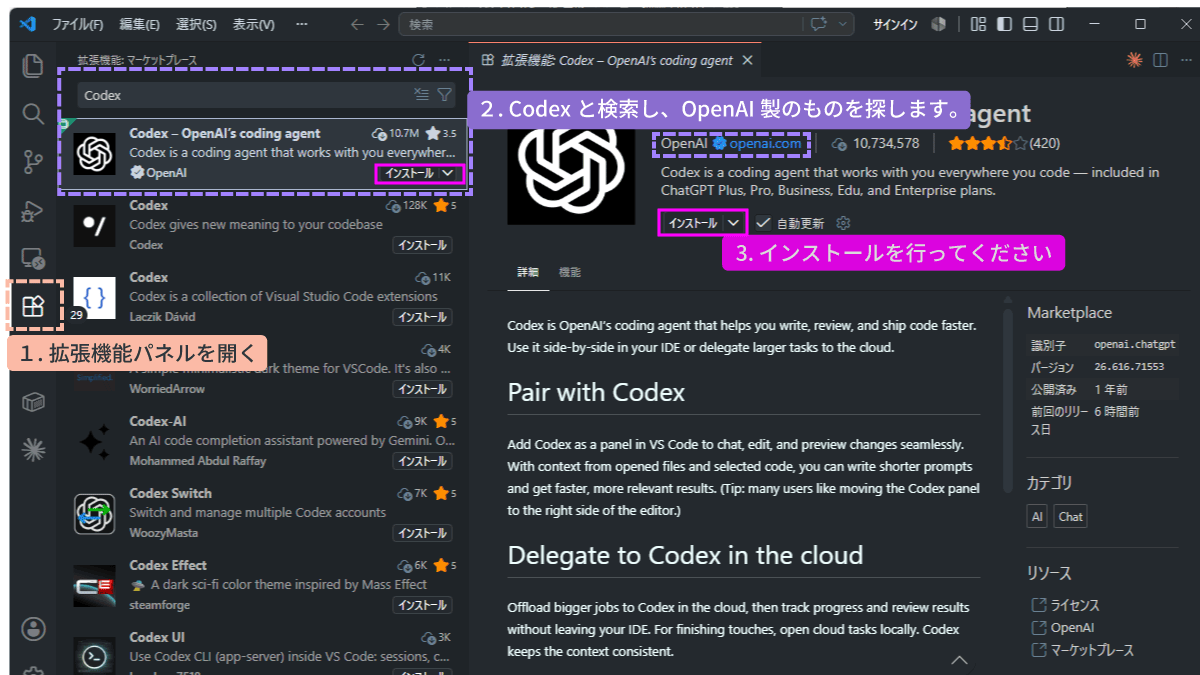Open the Extensions panel in activity bar

(x=33, y=306)
